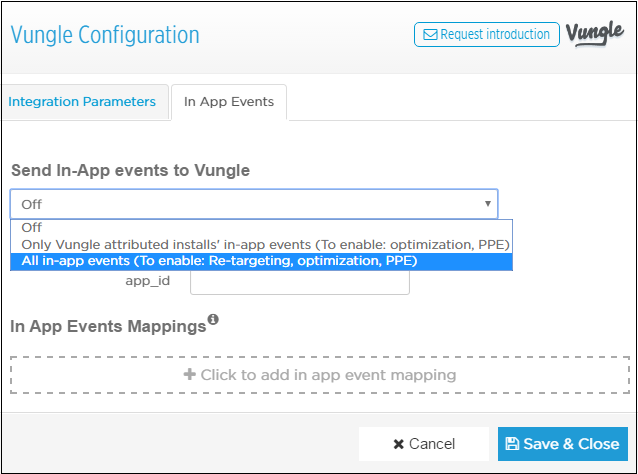This screenshot has width=638, height=474.
Task: Switch to the Integration Parameters tab
Action: click(82, 101)
